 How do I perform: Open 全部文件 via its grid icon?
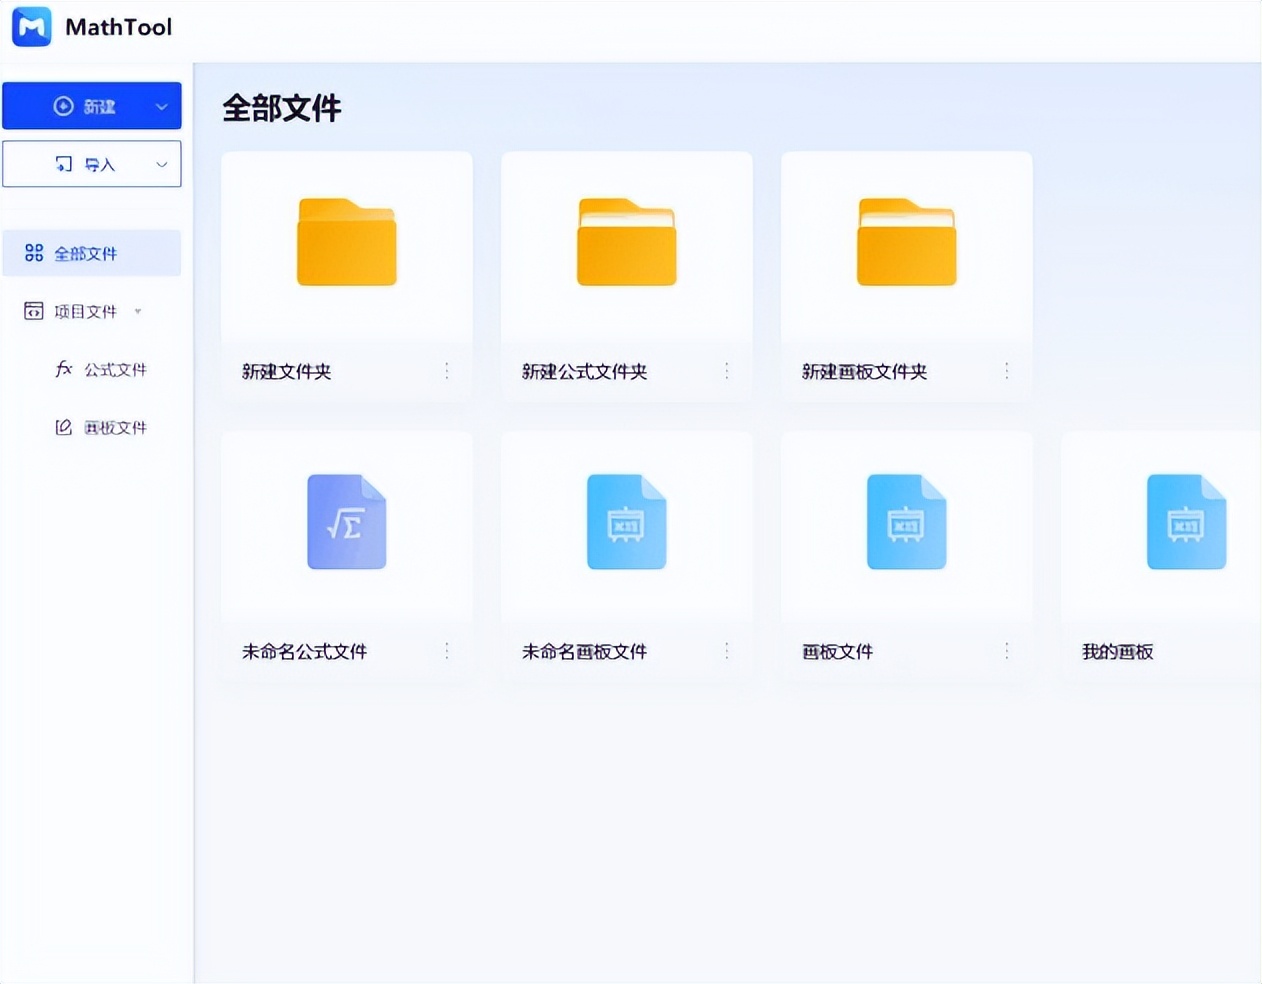(x=32, y=253)
